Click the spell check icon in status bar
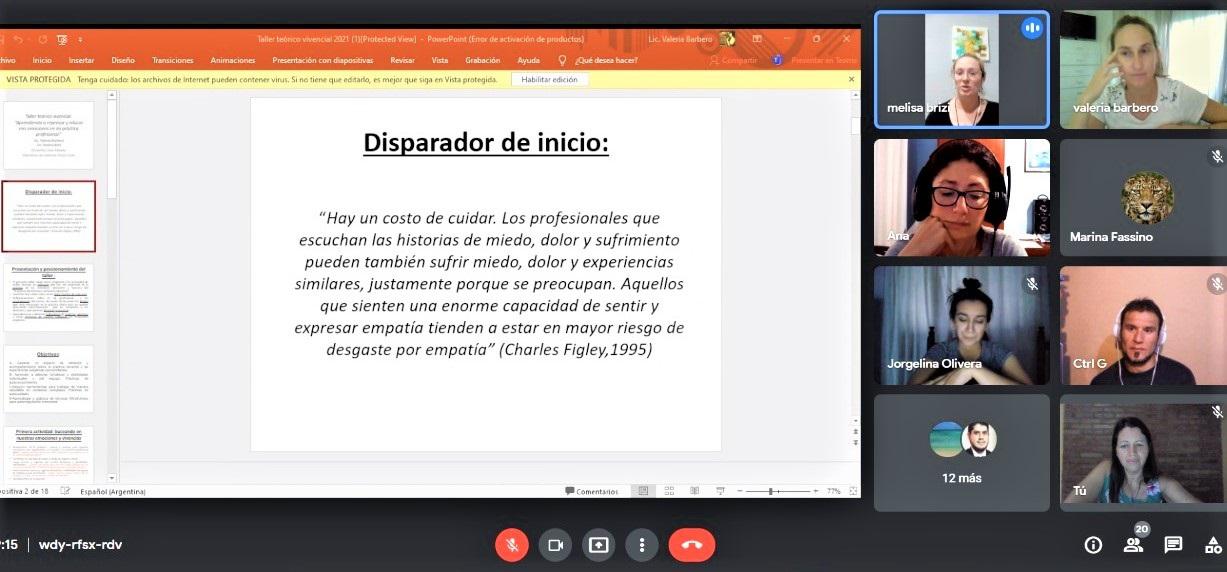1227x572 pixels. click(66, 491)
